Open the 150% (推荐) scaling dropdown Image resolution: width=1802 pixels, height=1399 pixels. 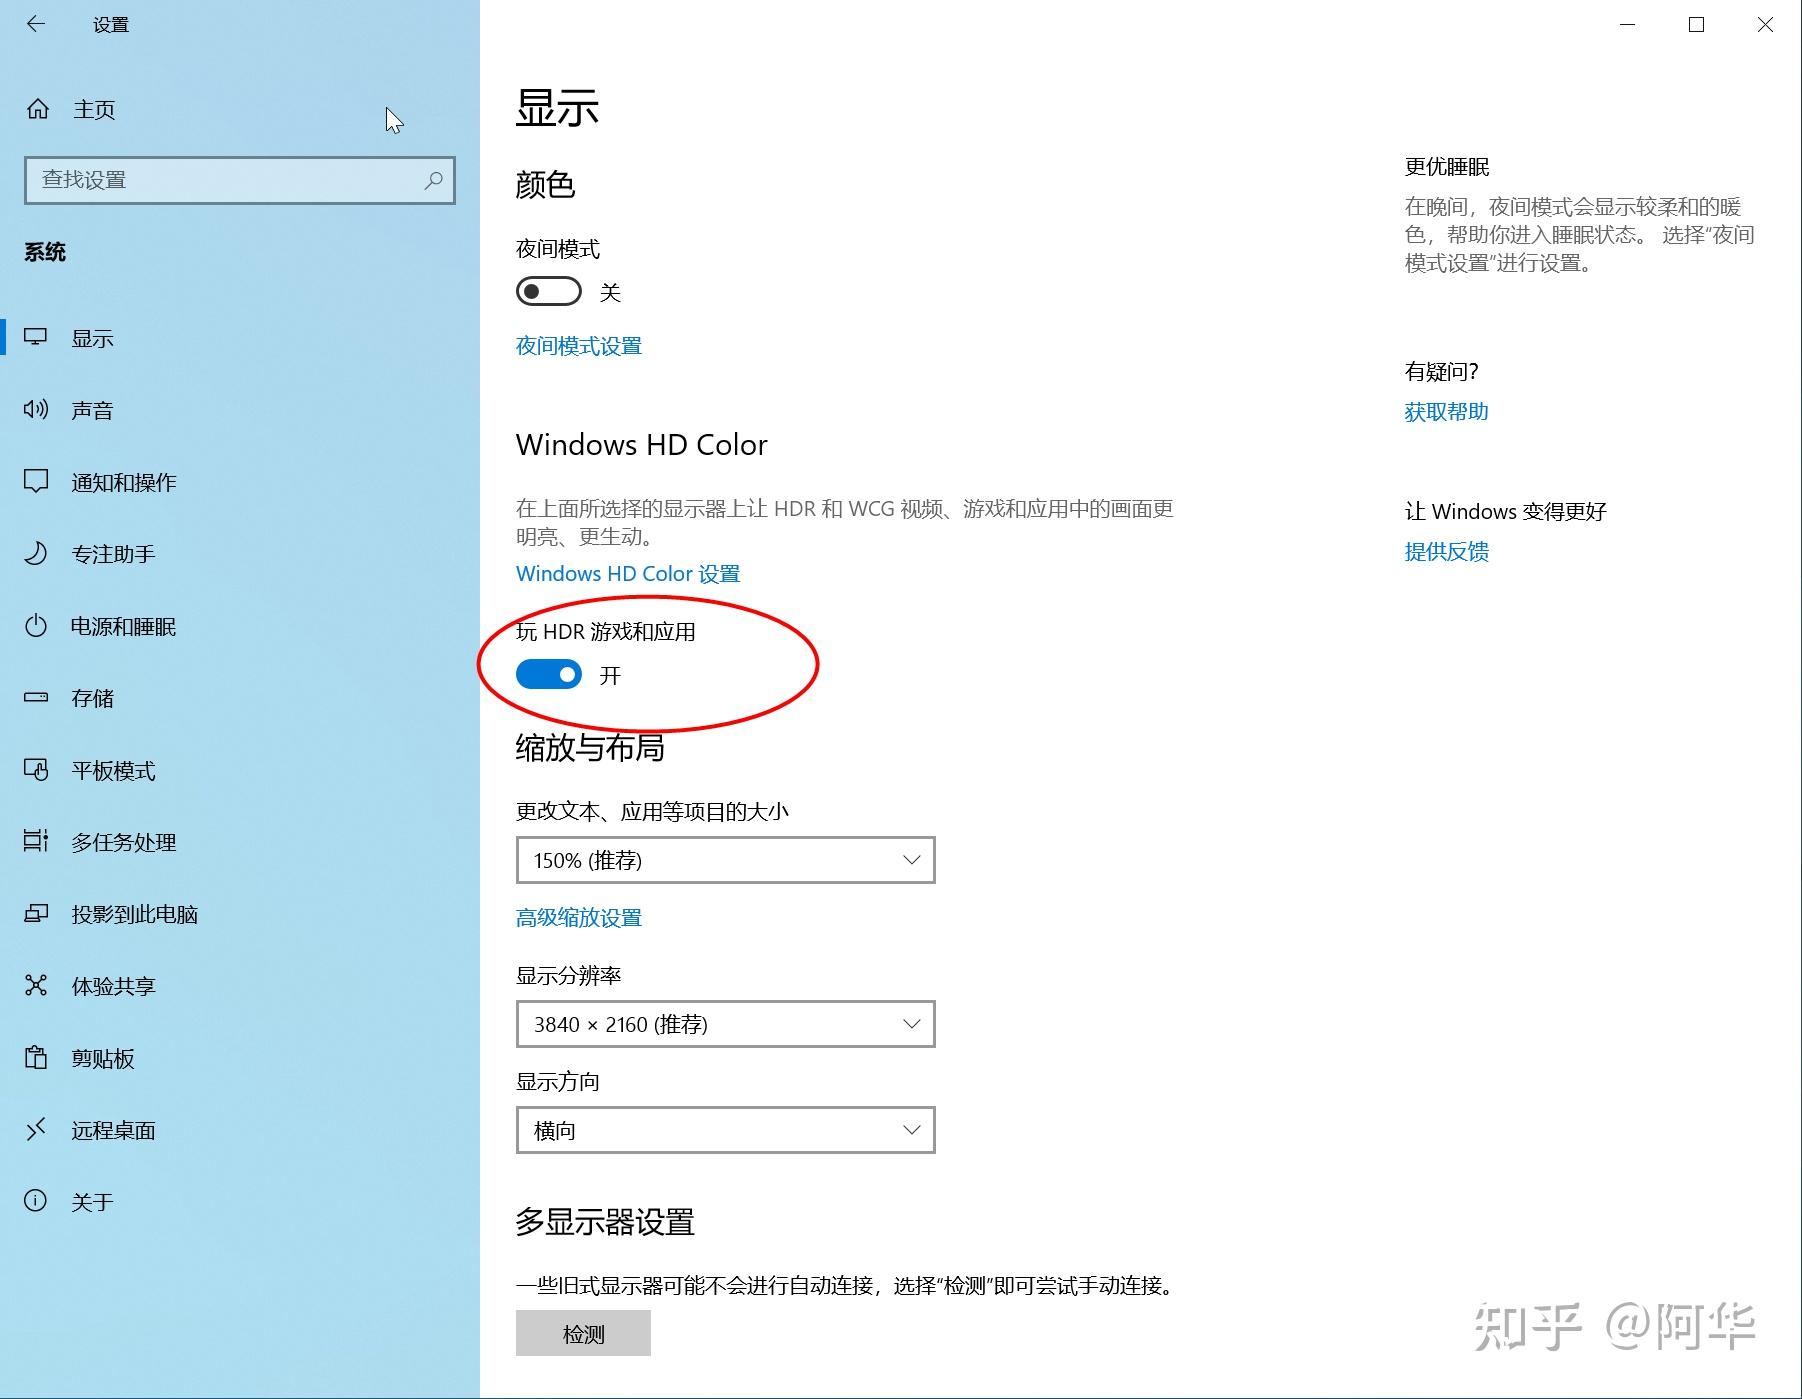(x=725, y=860)
